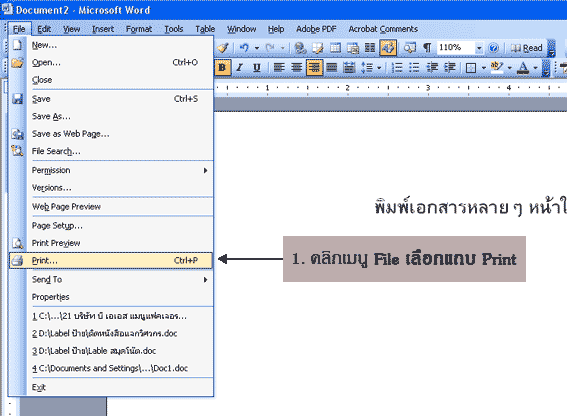Click the Distributed alignment icon
Image resolution: width=567 pixels, height=416 pixels.
(x=349, y=67)
